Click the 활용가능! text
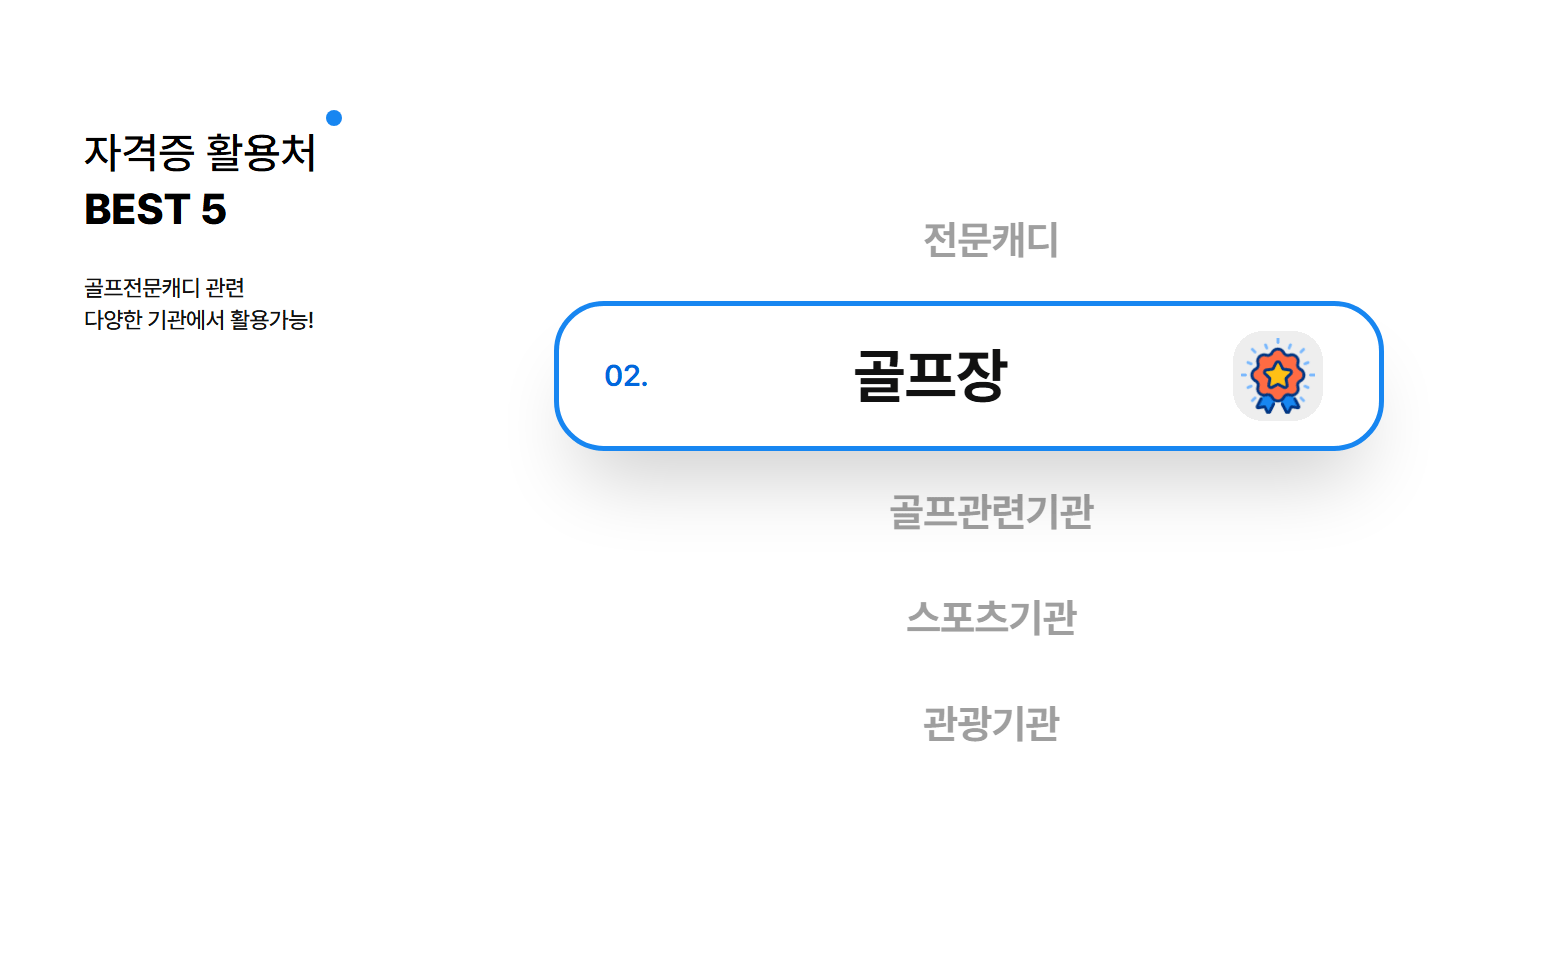 (272, 320)
